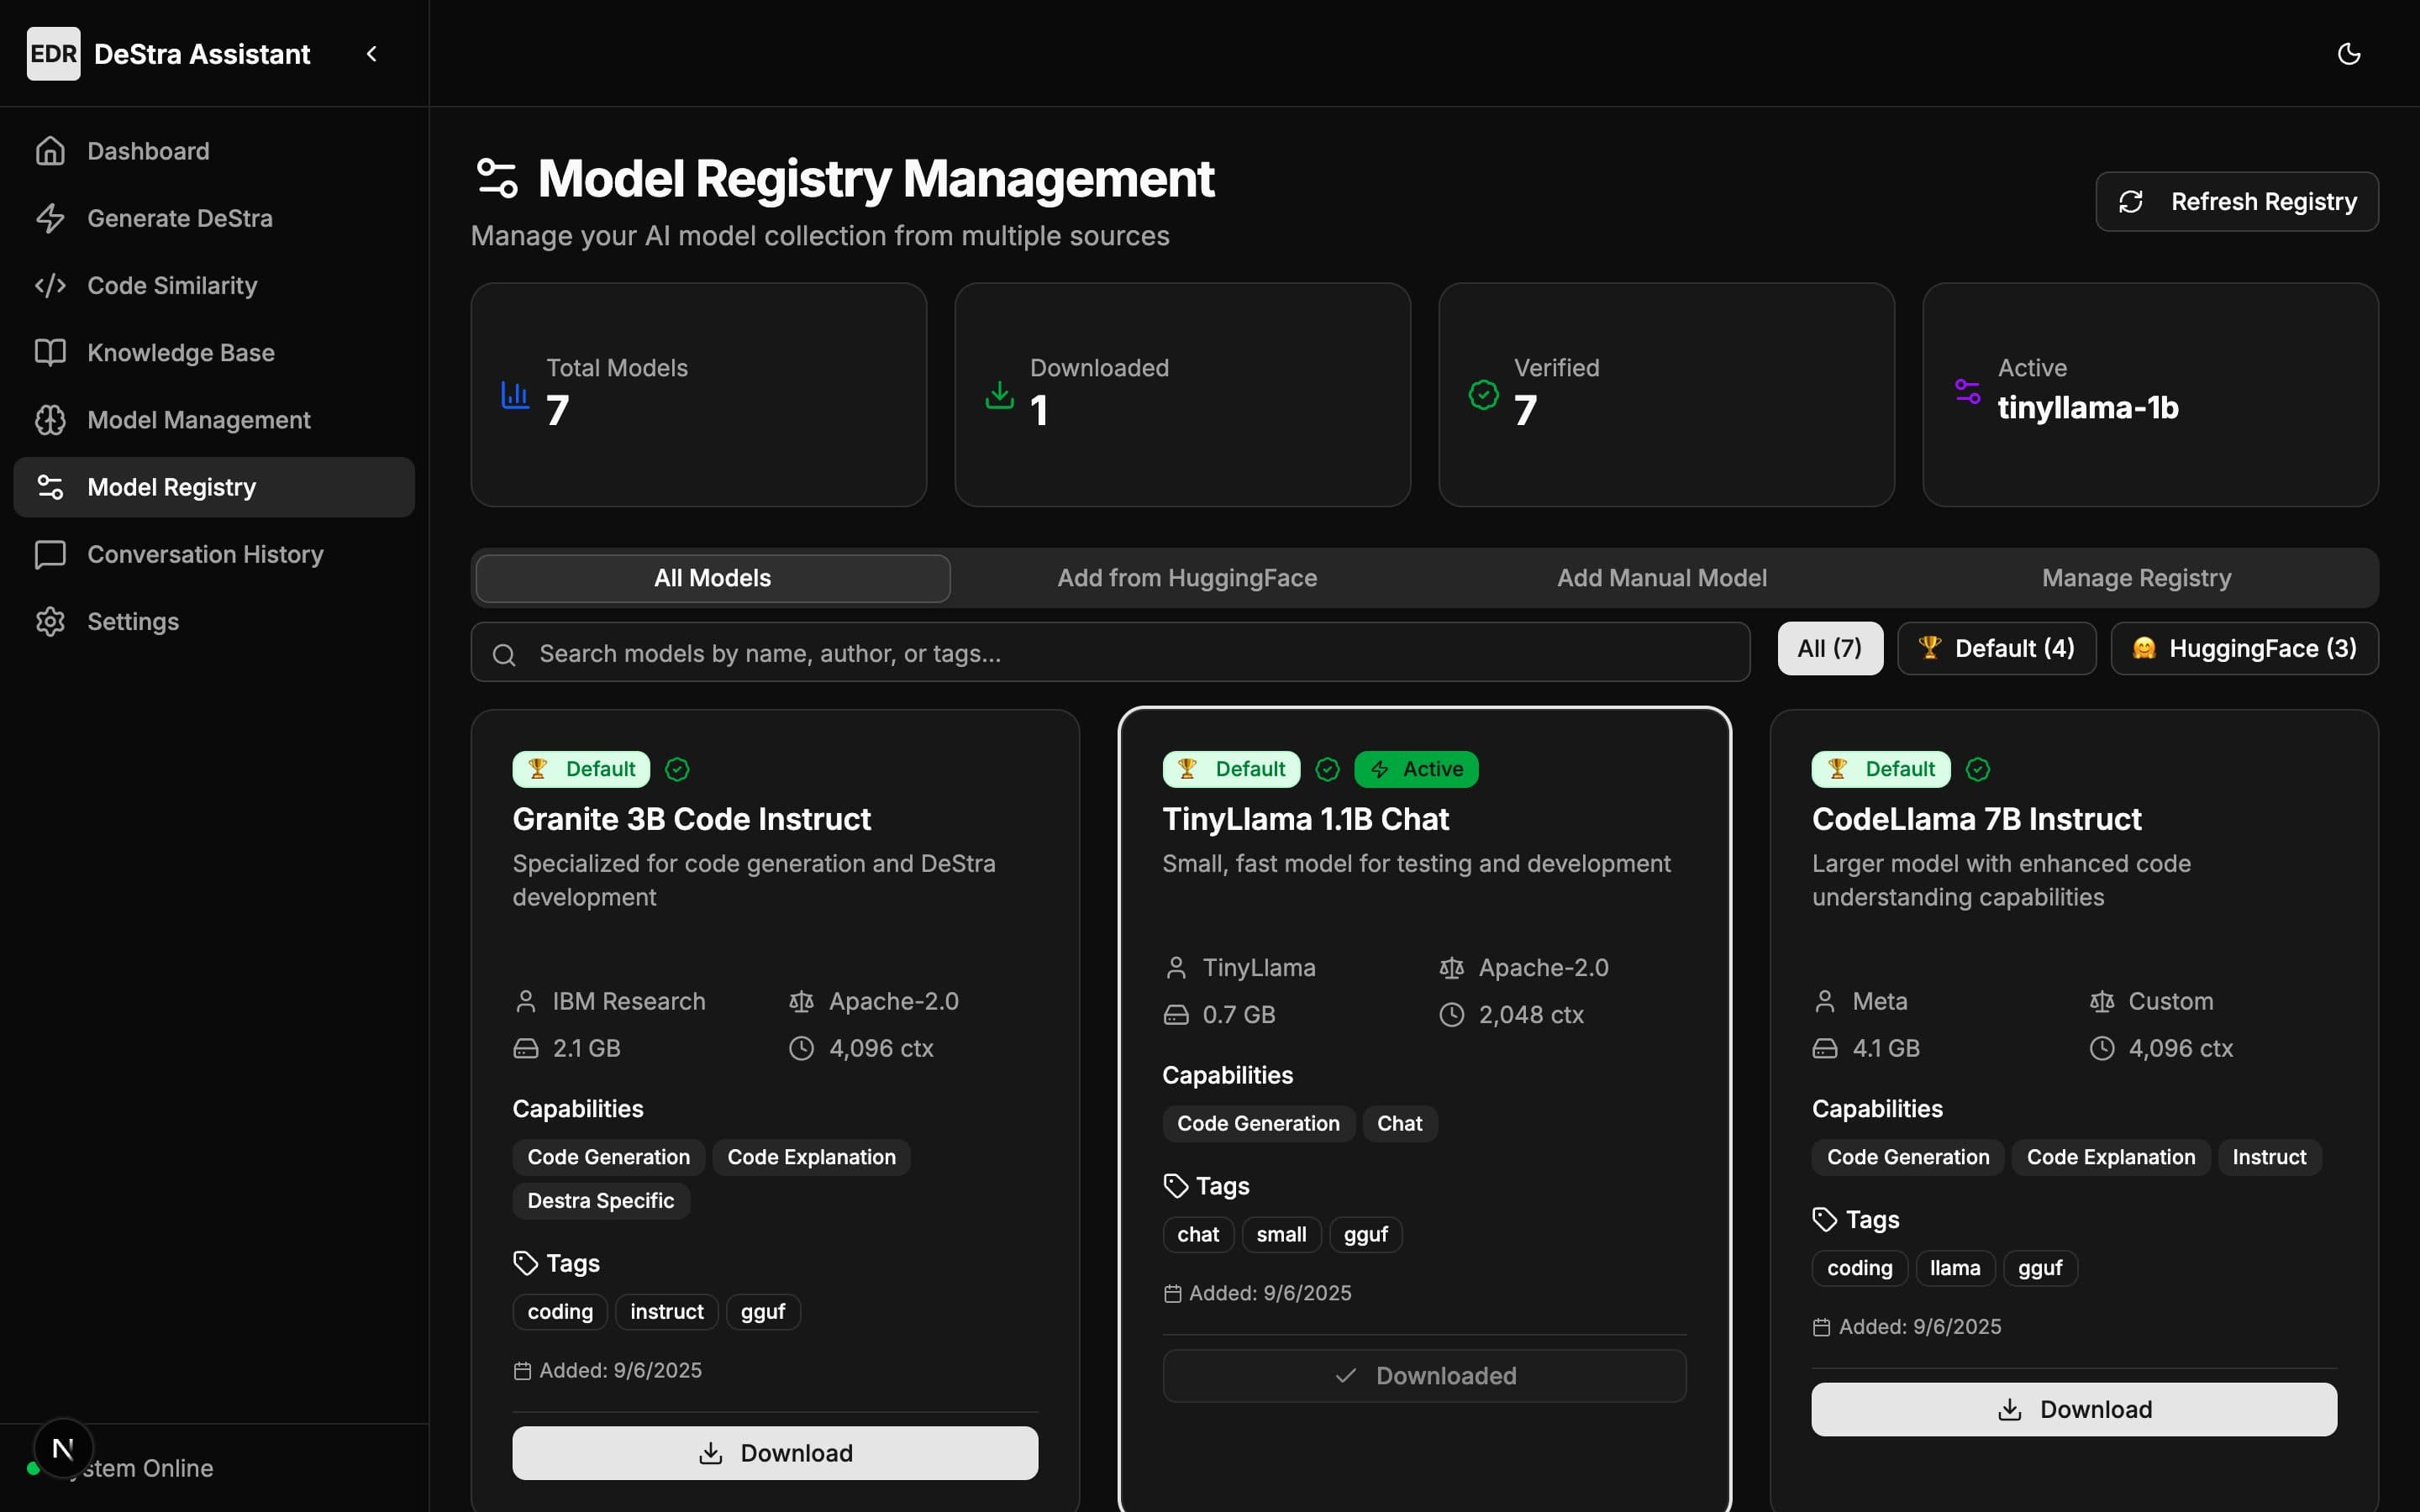Click verified check on CodeLlama 7B card
Image resolution: width=2420 pixels, height=1512 pixels.
click(x=1977, y=769)
